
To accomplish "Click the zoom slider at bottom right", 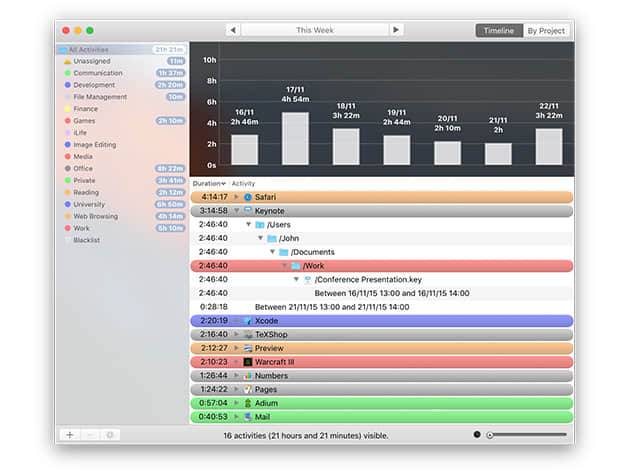I will click(527, 435).
